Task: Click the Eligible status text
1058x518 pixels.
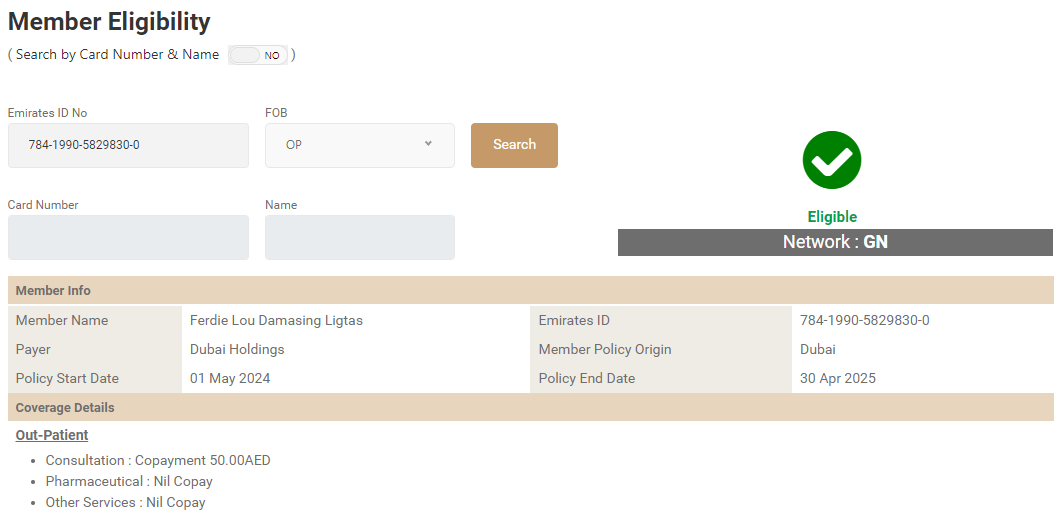Action: [832, 217]
